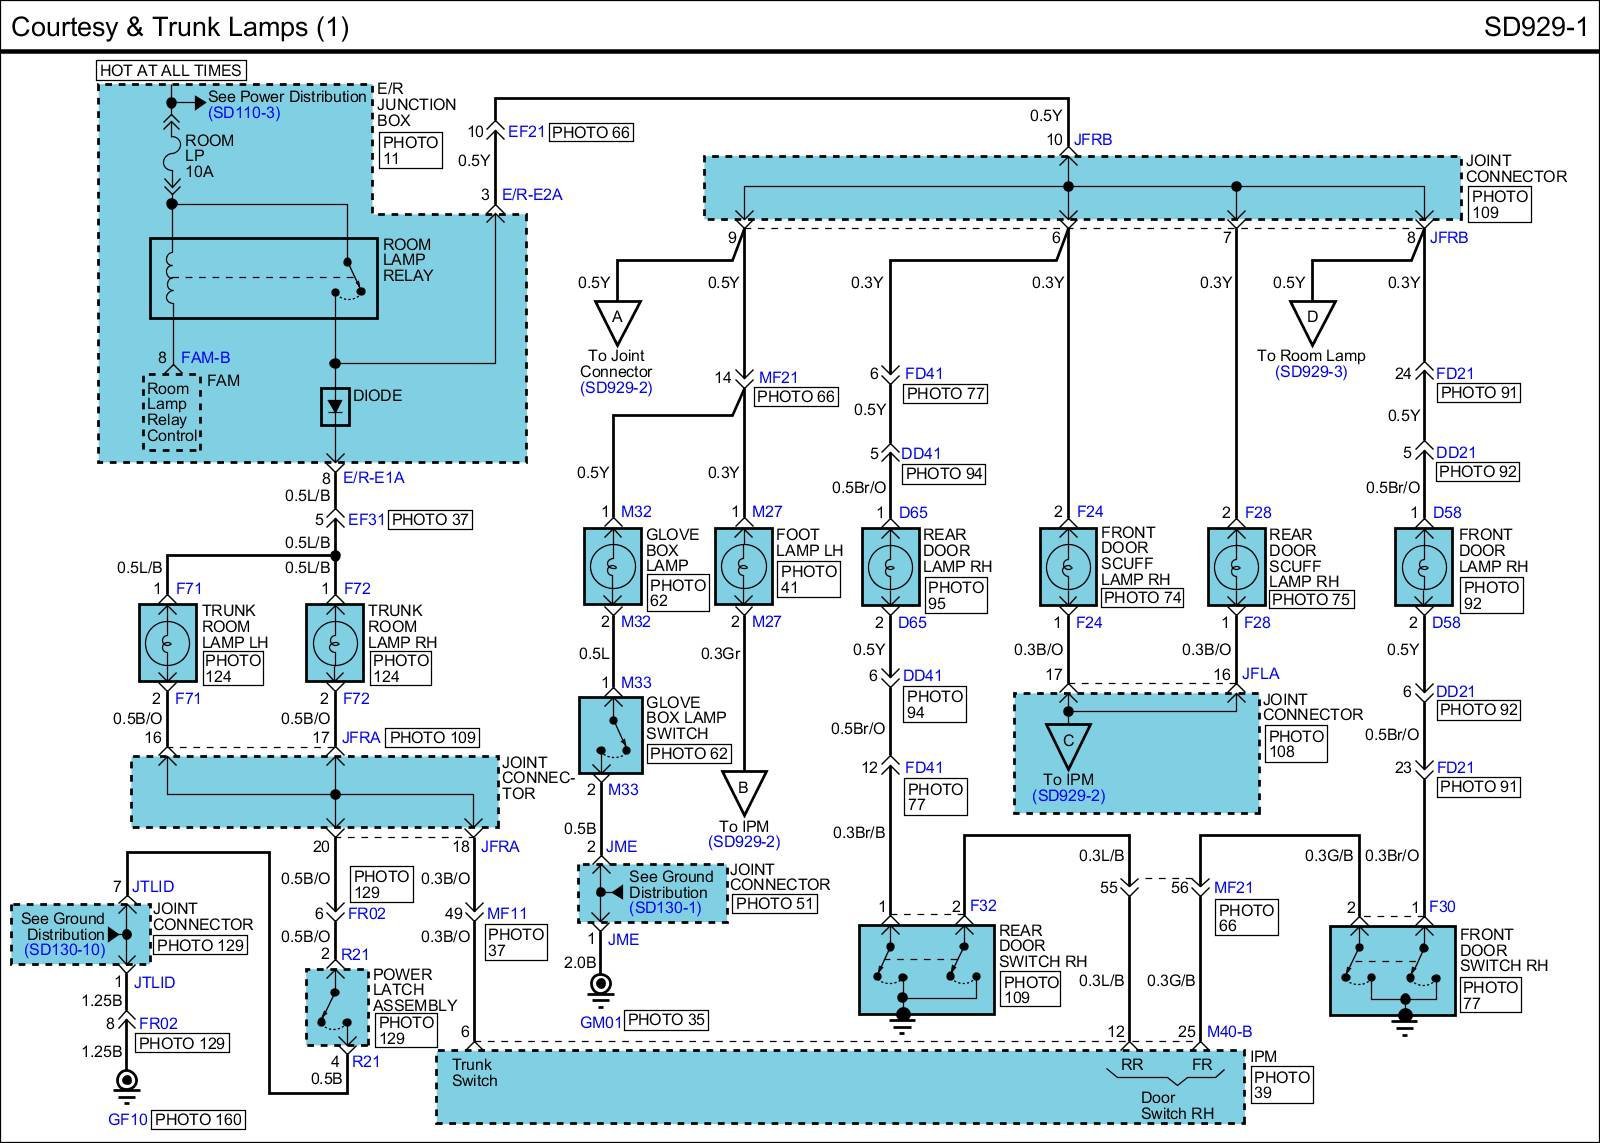Open the SD130-1 ground distribution link

(x=666, y=908)
